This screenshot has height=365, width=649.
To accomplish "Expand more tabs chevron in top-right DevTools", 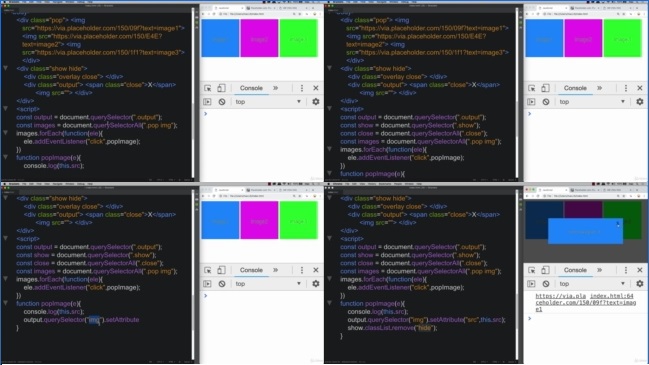I will 600,88.
